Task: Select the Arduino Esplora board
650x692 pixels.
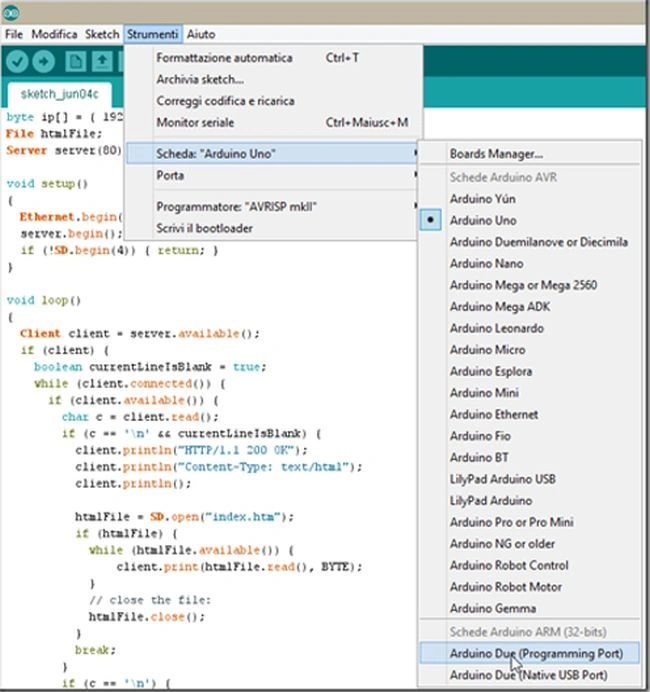Action: pos(530,372)
